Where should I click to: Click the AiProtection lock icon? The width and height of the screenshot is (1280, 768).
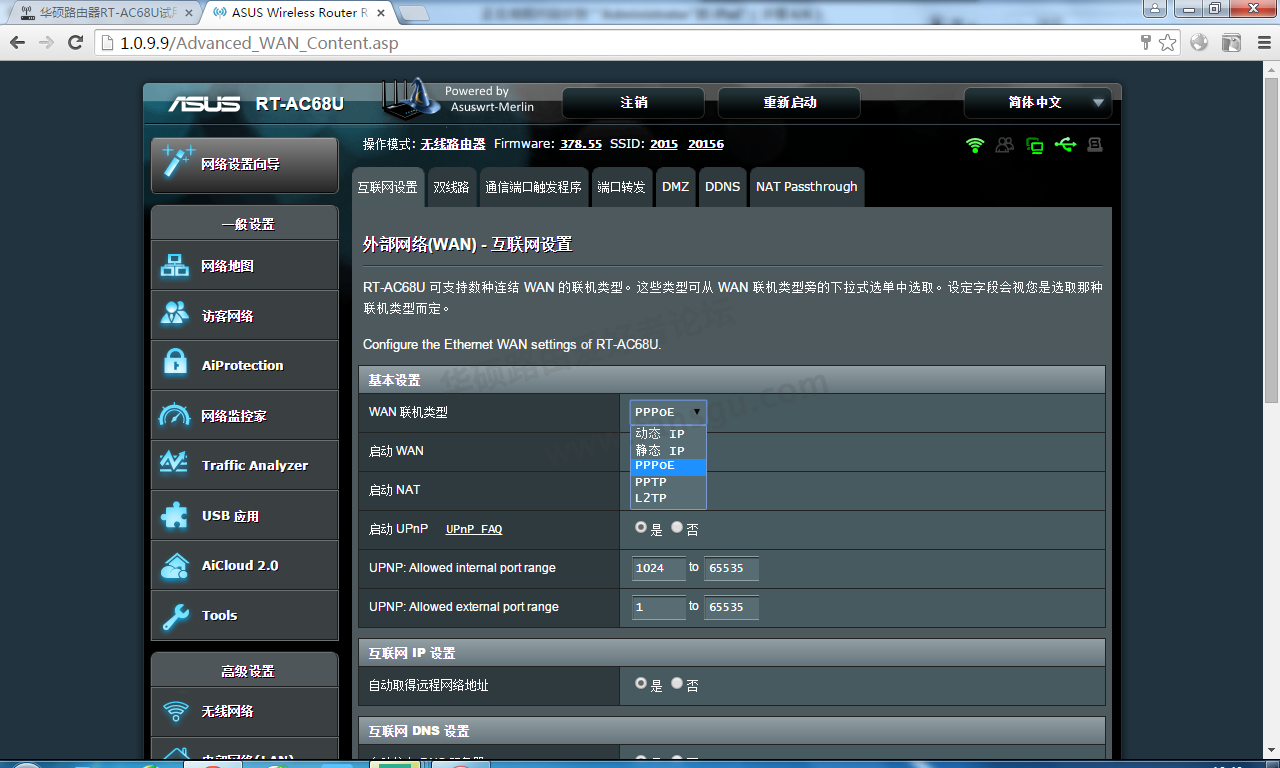tap(175, 364)
